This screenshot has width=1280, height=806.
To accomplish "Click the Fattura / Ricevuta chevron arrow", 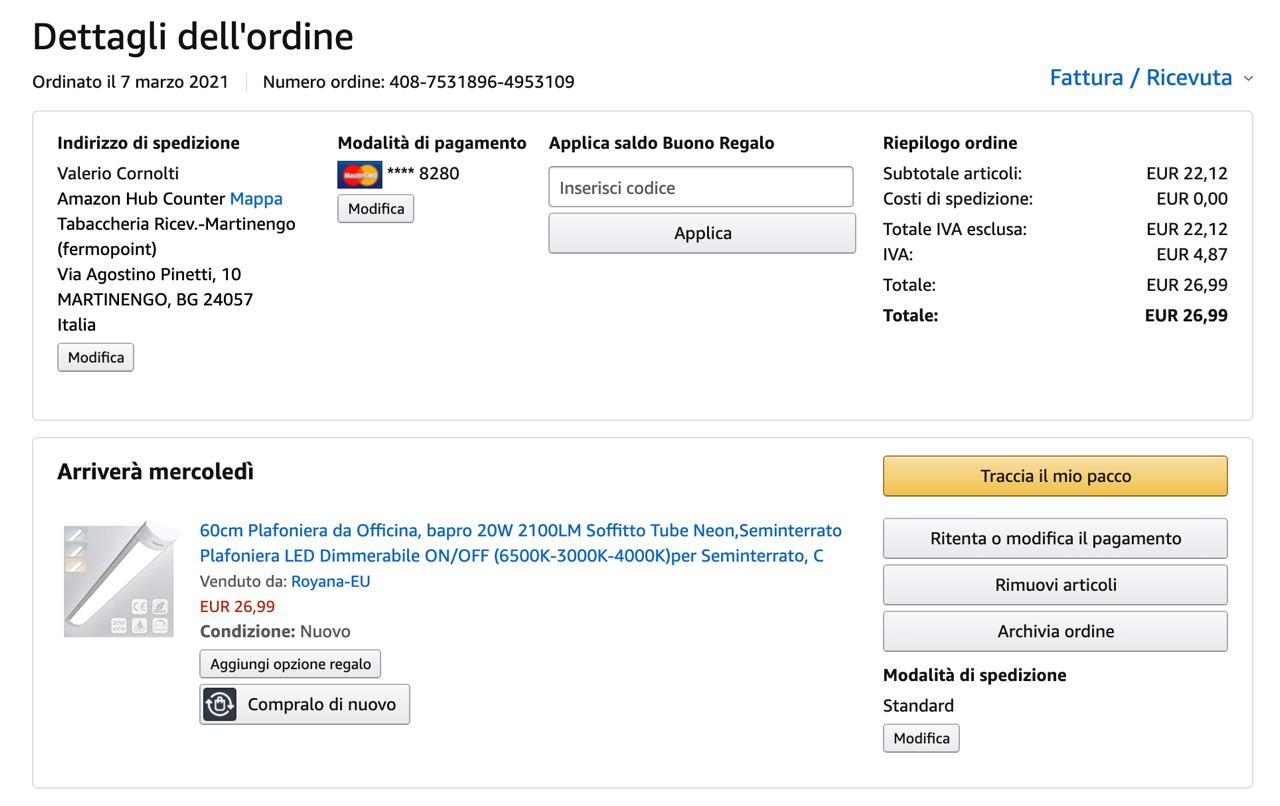I will click(x=1248, y=78).
